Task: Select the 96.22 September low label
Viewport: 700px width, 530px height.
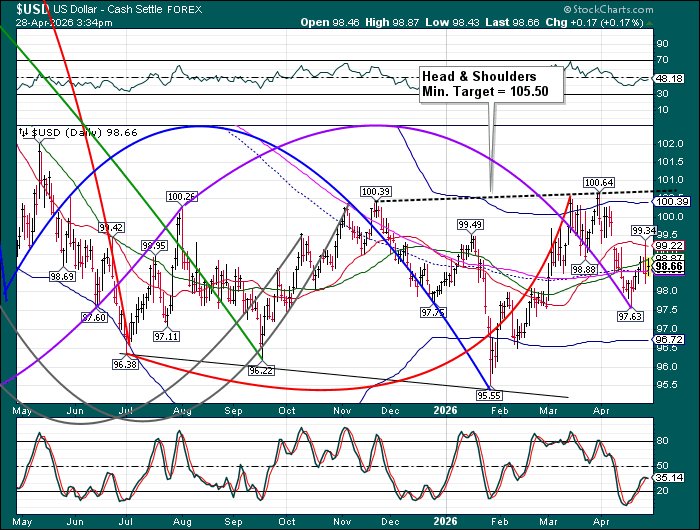Action: [x=261, y=370]
